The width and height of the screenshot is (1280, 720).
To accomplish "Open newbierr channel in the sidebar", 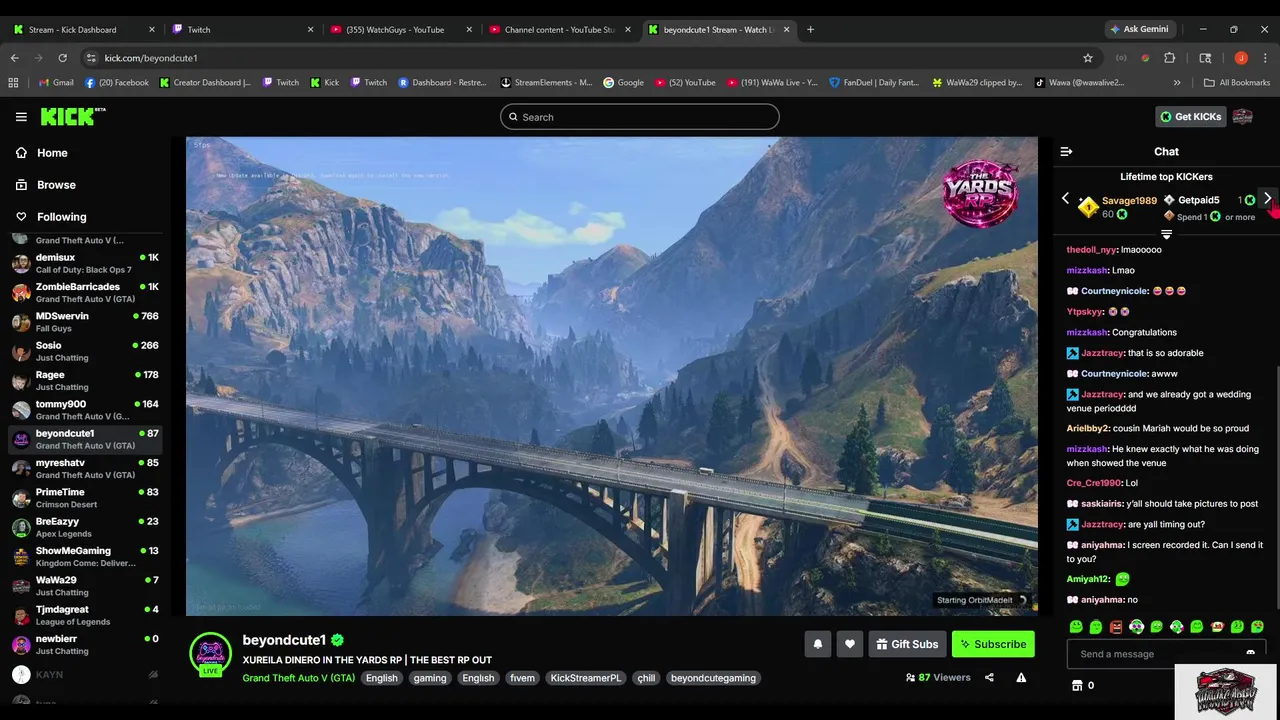I will (84, 644).
